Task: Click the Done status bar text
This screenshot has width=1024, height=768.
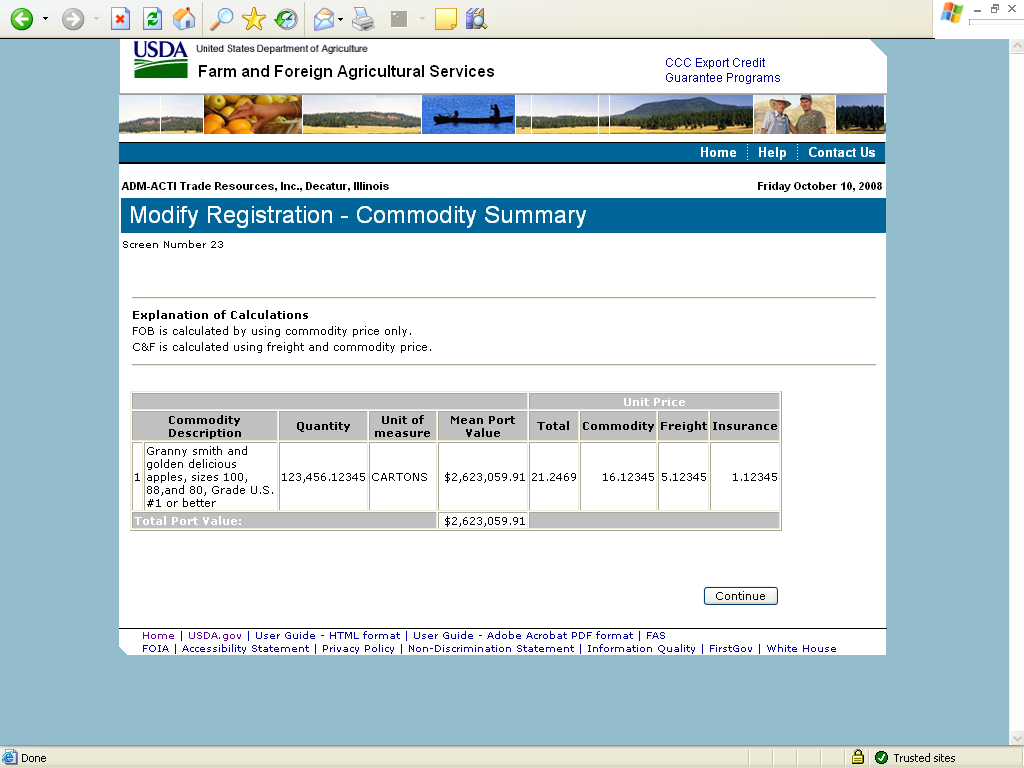Action: (x=33, y=758)
